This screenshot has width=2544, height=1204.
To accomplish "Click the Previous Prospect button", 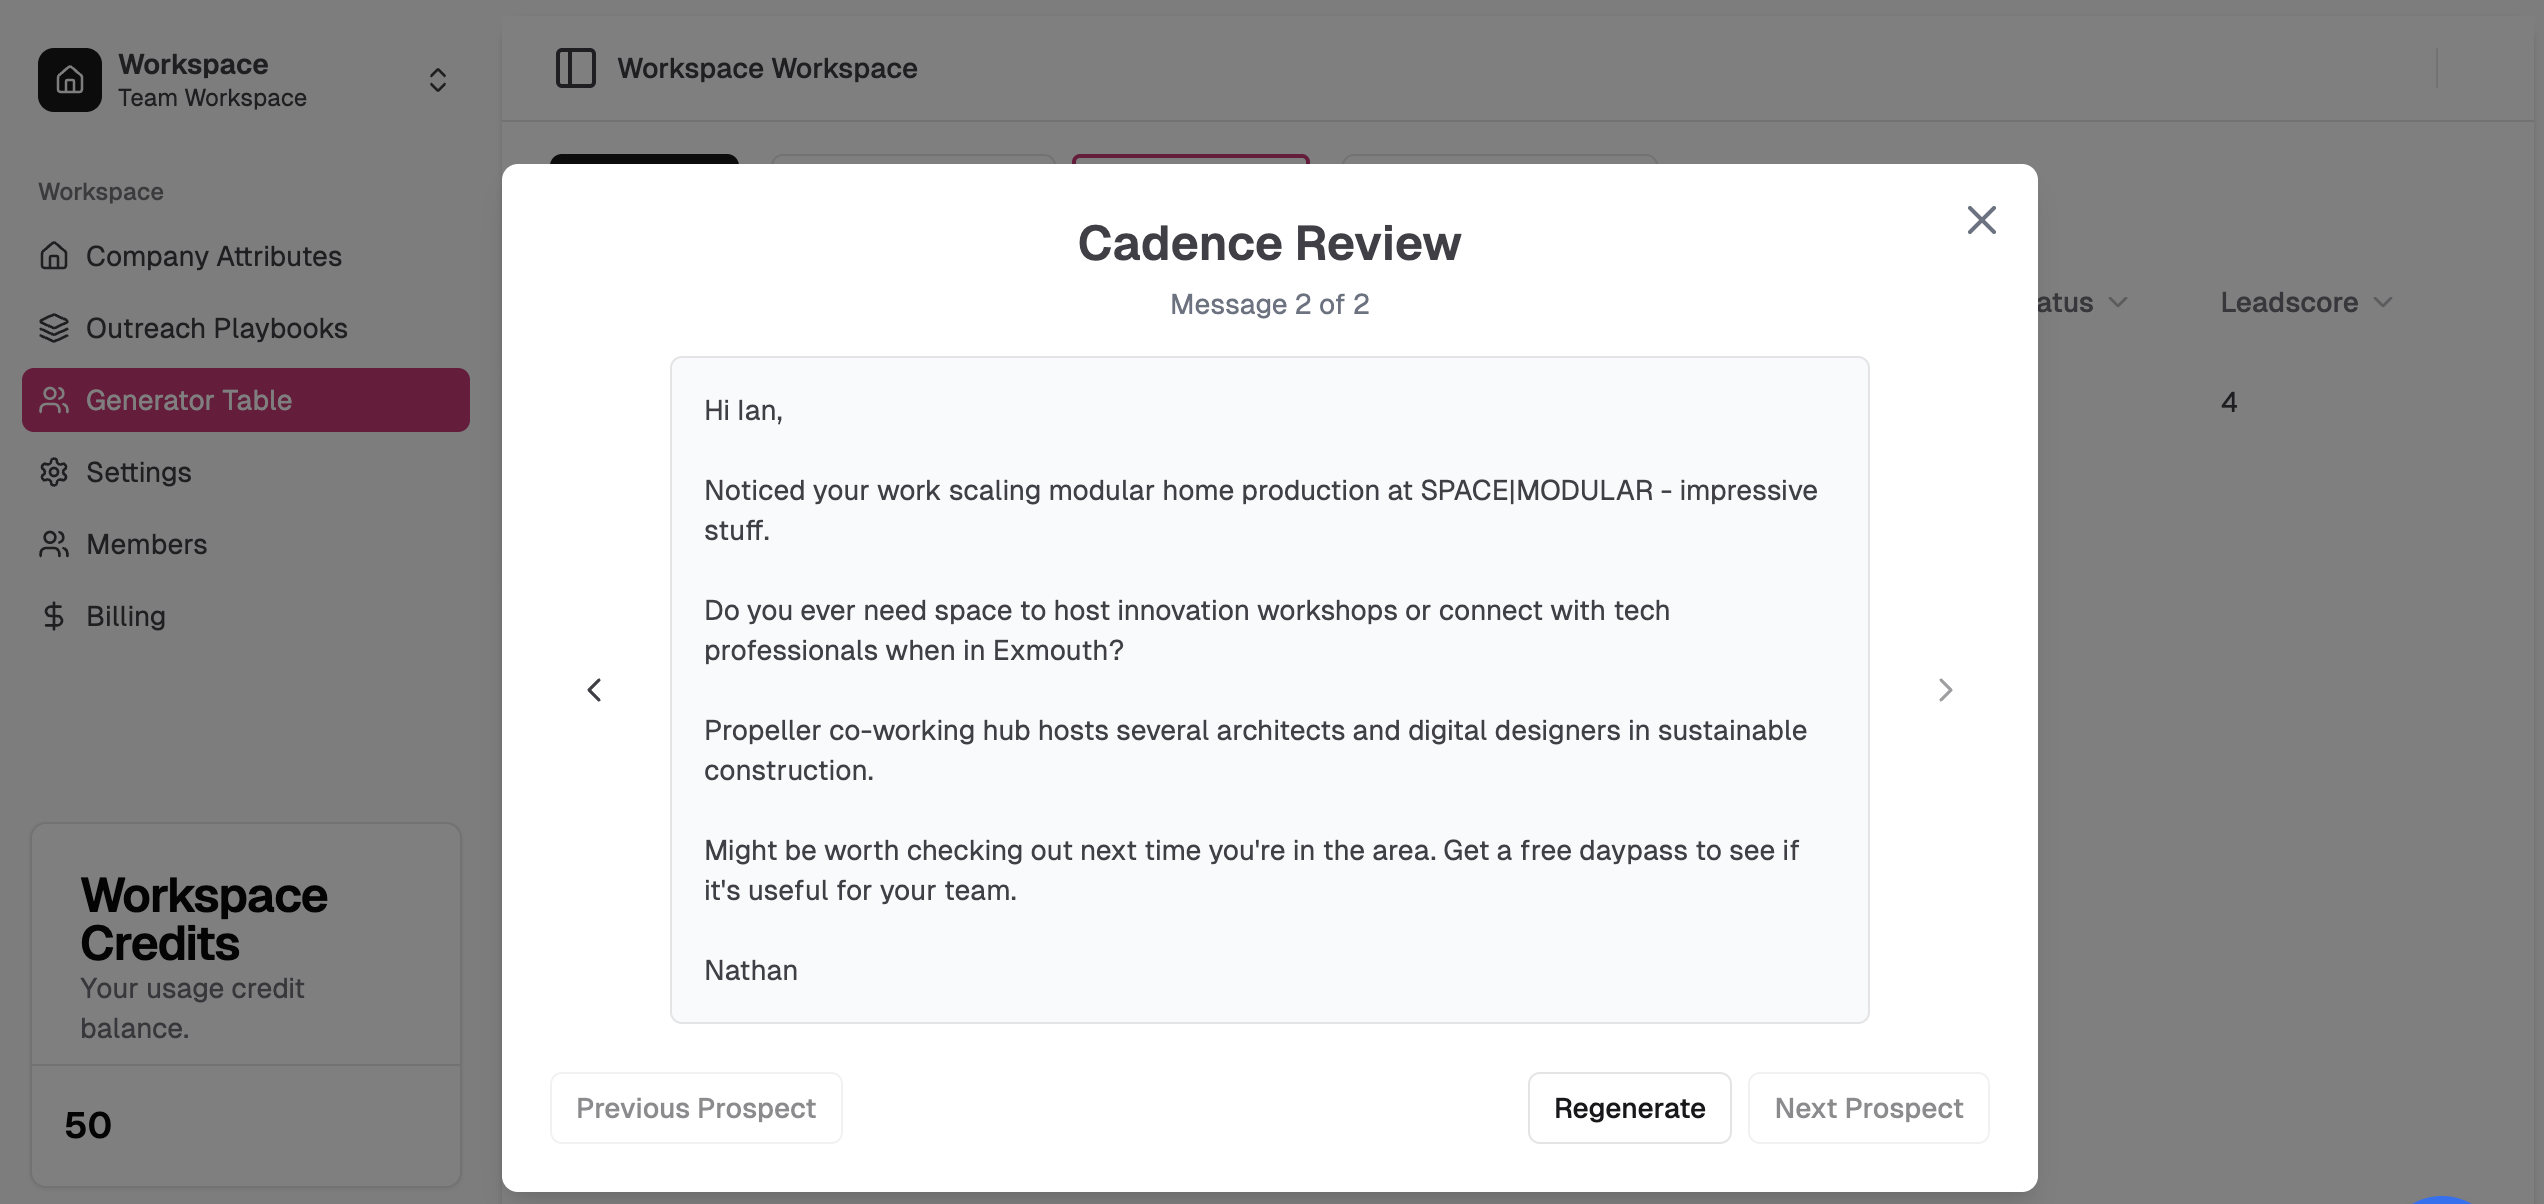I will click(x=696, y=1108).
